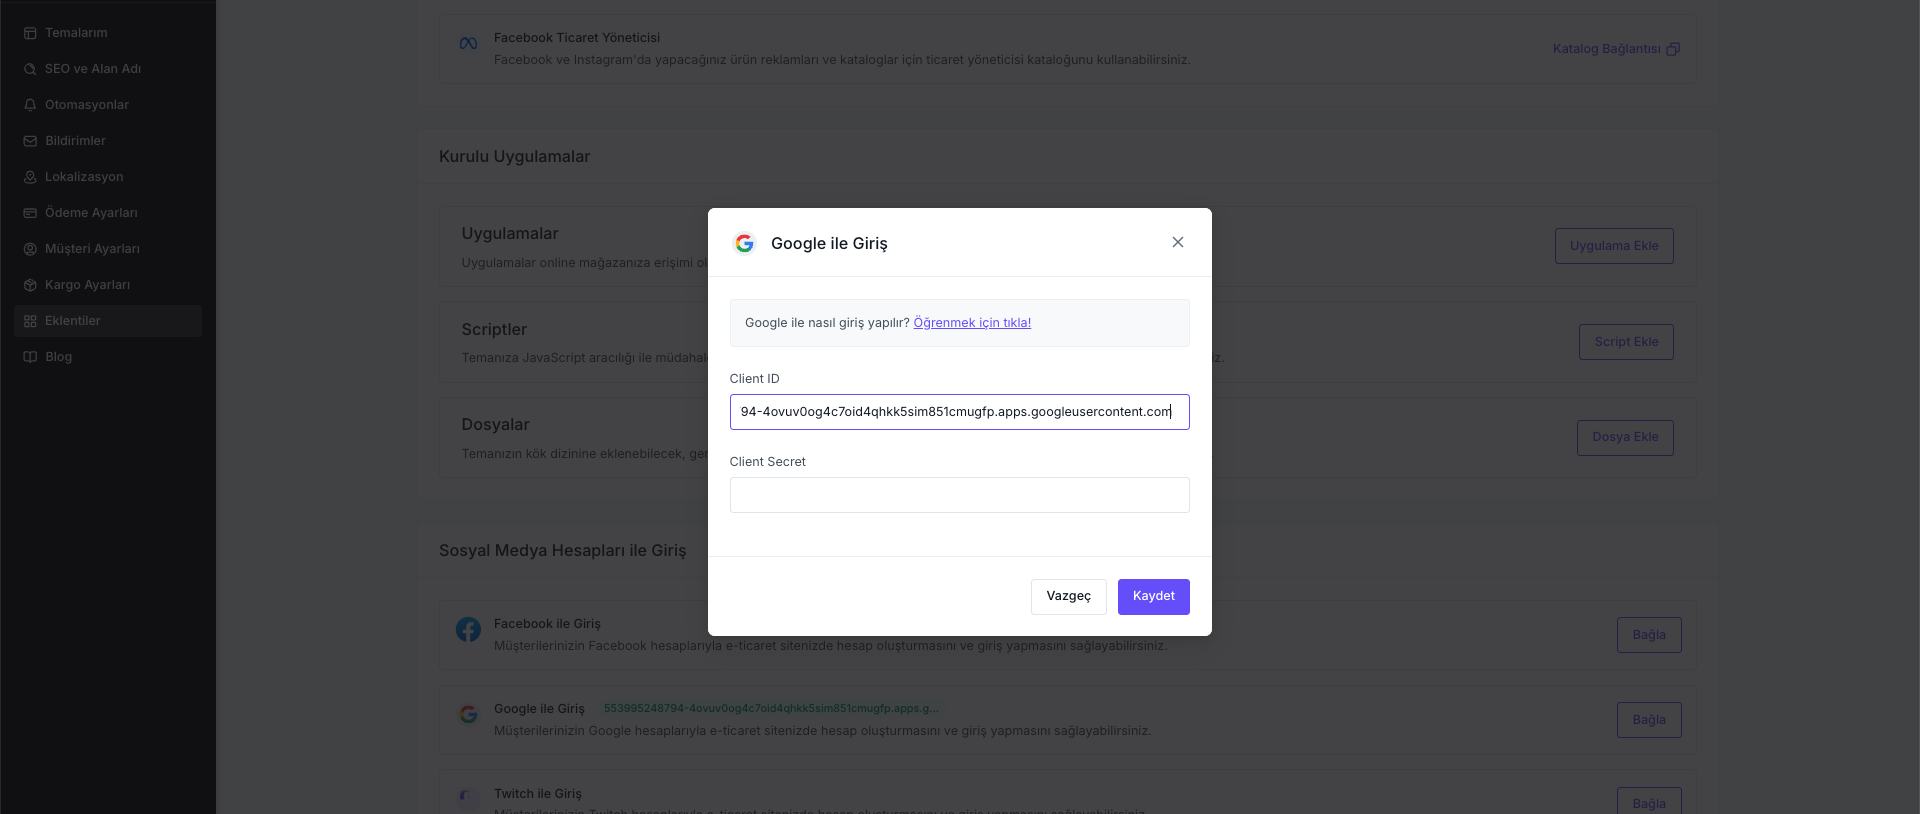This screenshot has width=1920, height=814.
Task: Click the Kurulu Uygulamalar heading
Action: 514,157
